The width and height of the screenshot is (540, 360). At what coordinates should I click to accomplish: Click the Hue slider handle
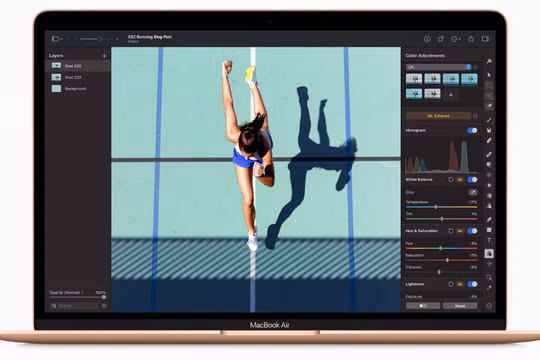pos(440,248)
